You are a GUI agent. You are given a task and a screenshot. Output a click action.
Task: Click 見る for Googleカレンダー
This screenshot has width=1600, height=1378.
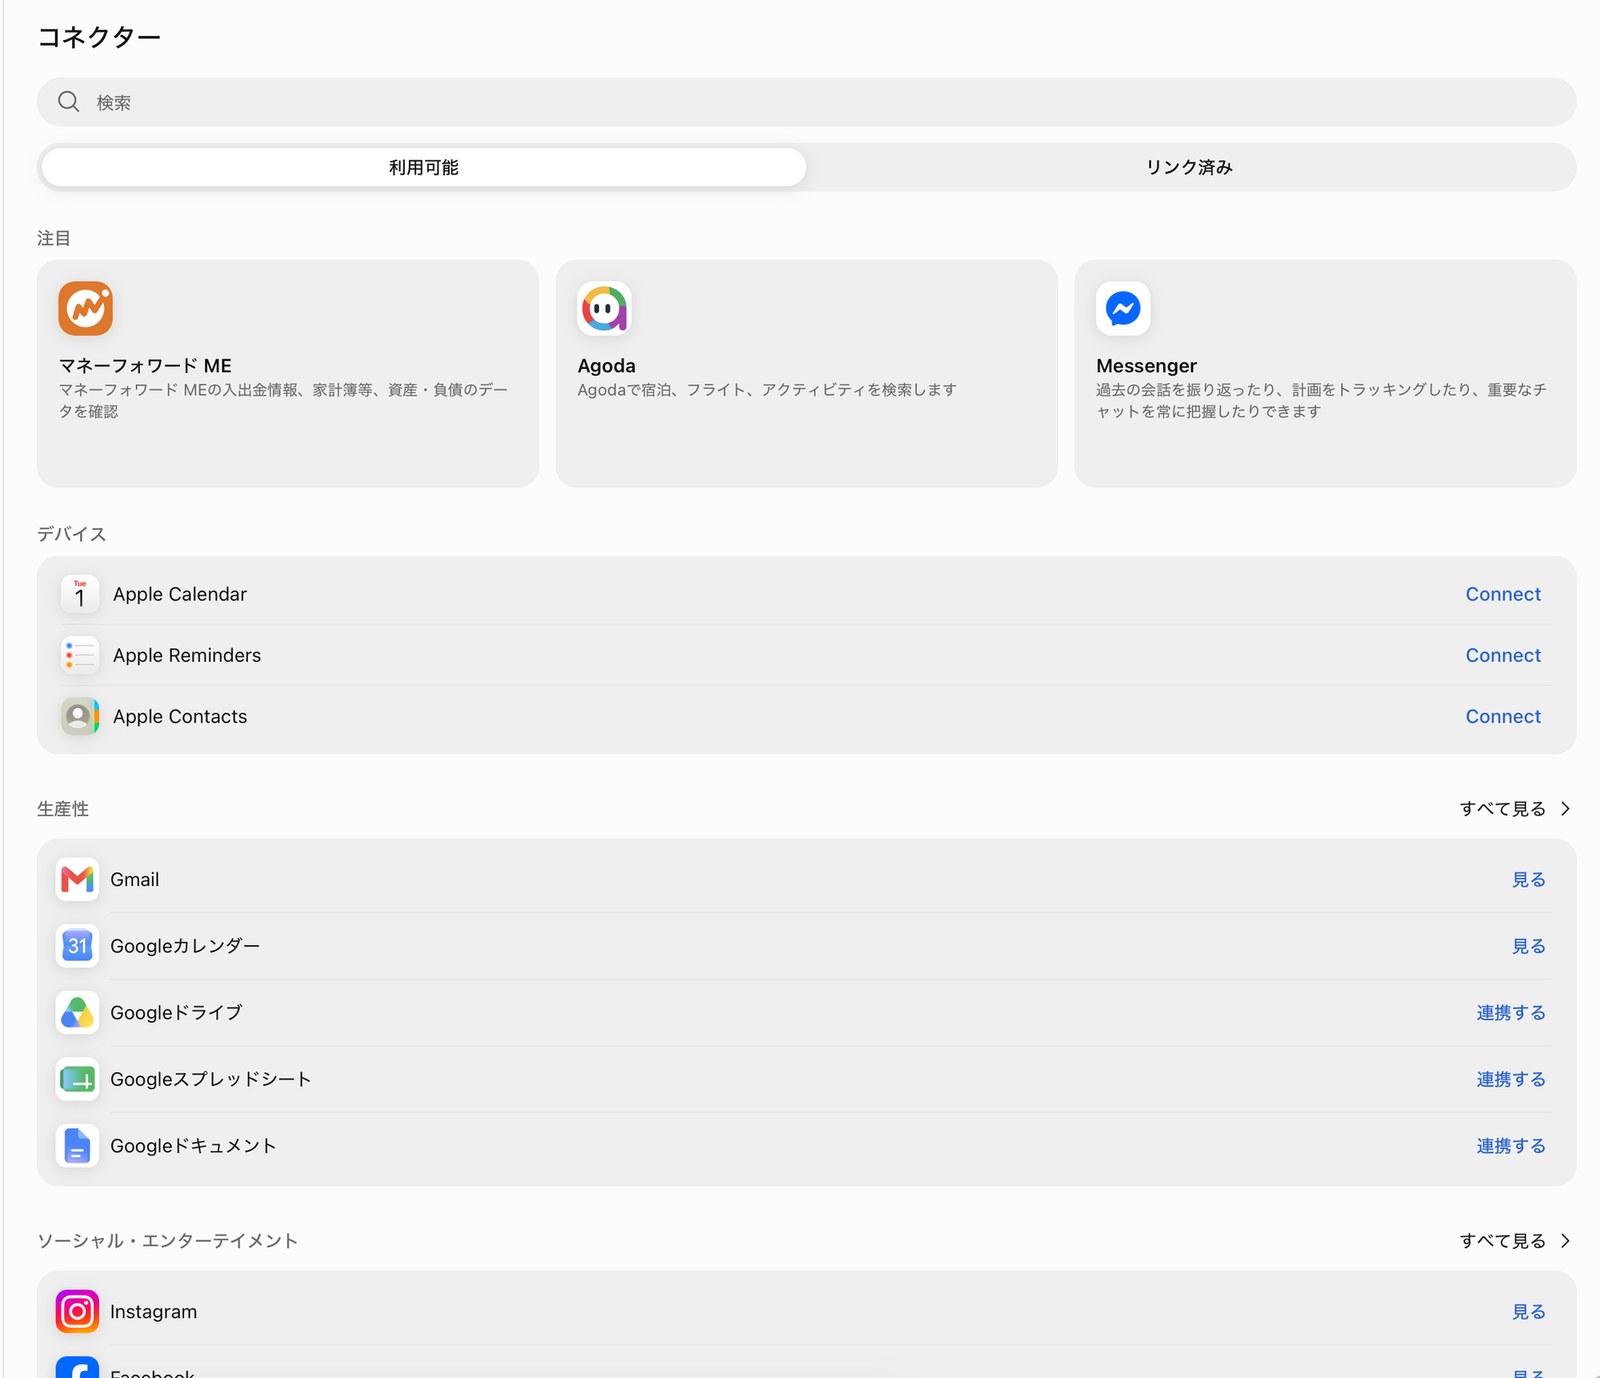point(1529,946)
